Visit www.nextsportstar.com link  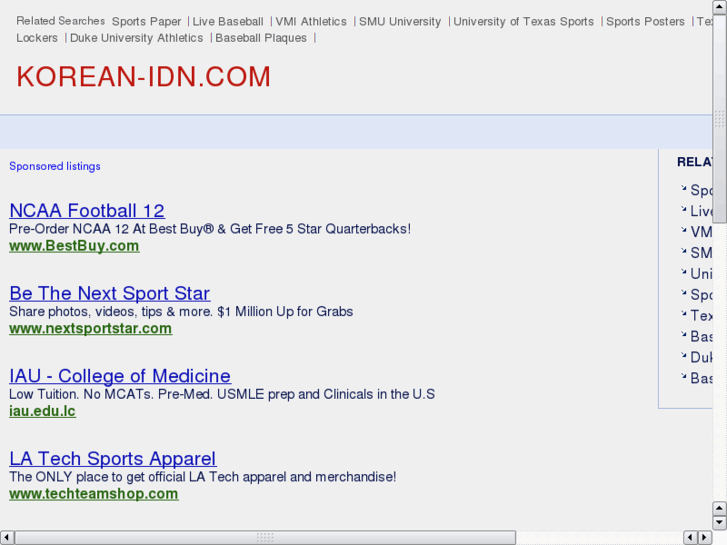tap(90, 328)
